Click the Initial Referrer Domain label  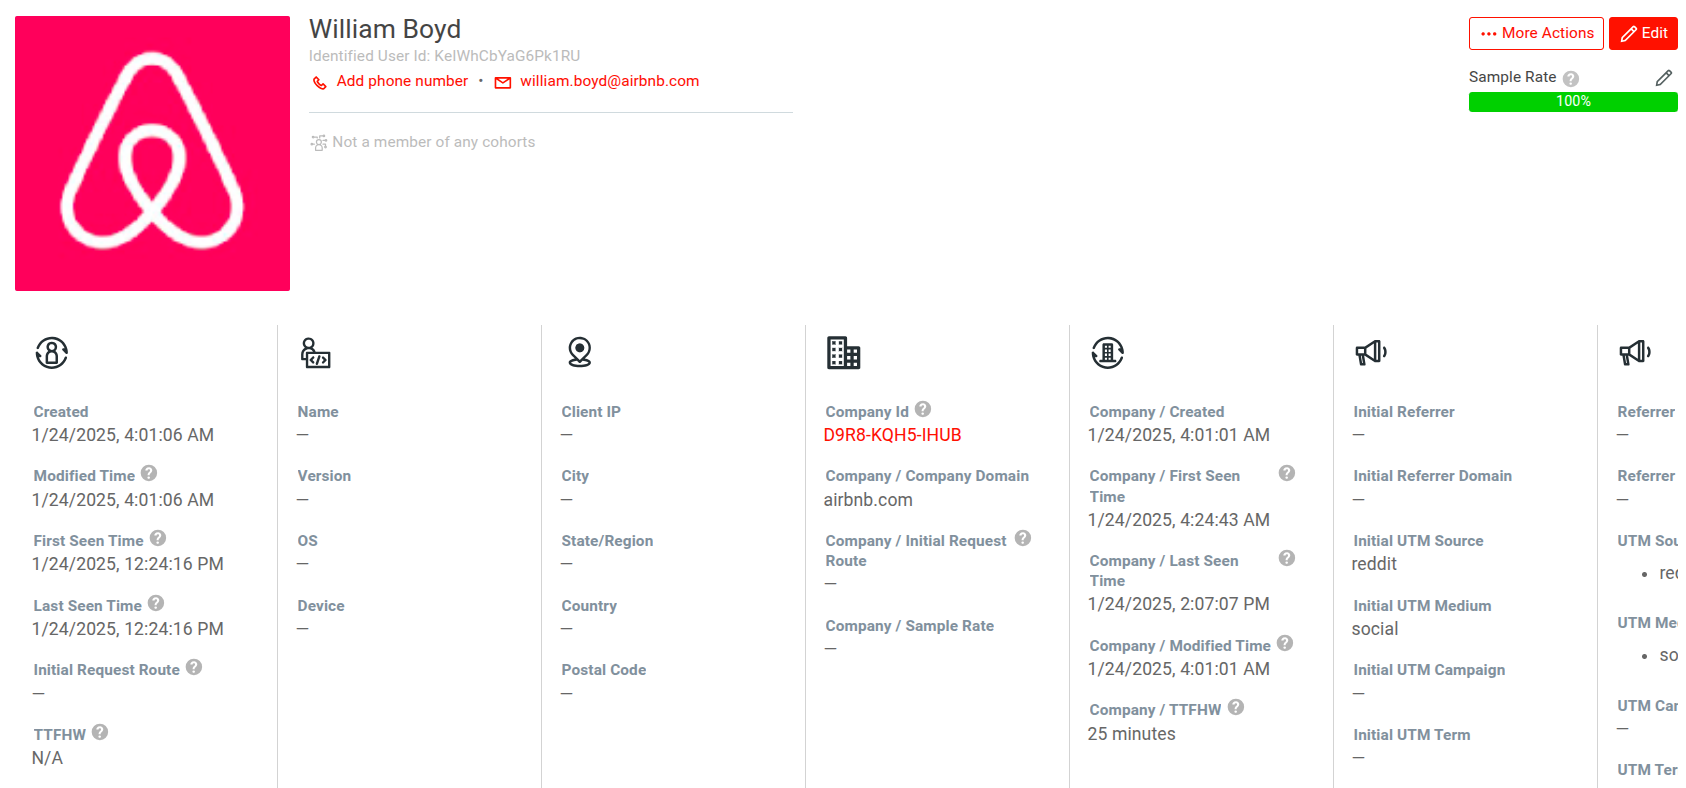(1433, 476)
